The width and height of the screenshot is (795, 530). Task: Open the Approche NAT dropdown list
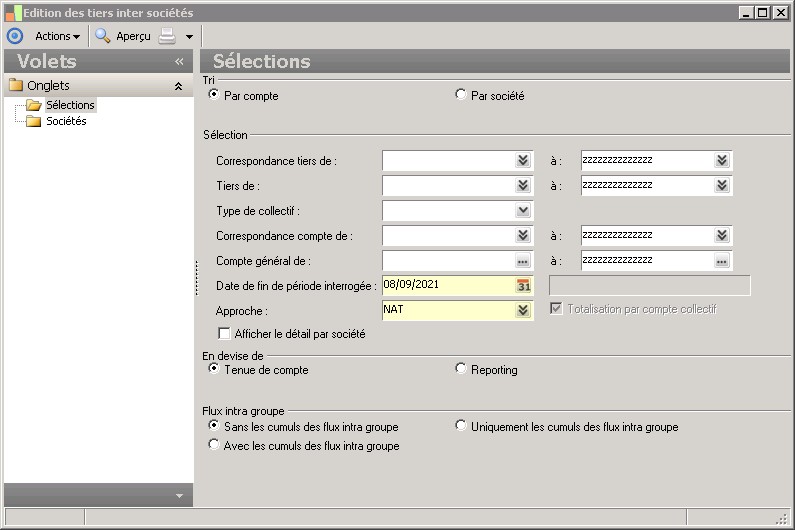[x=523, y=311]
